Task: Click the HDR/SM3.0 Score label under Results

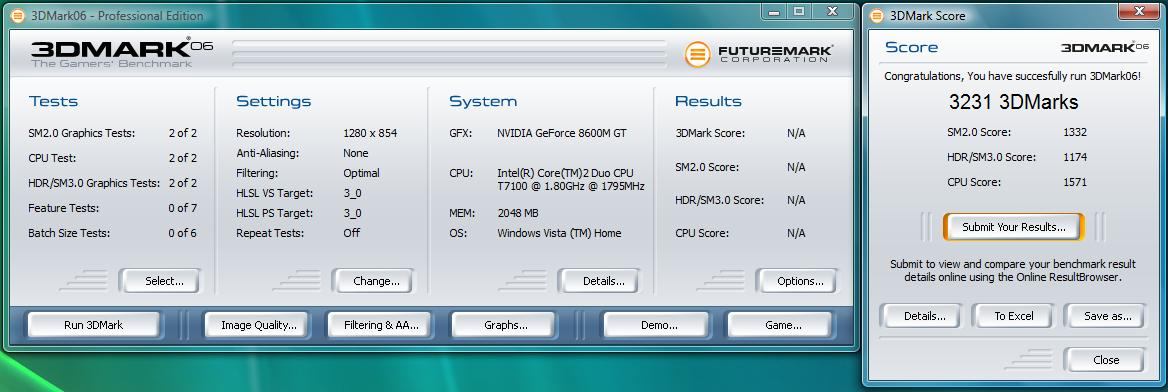Action: [x=720, y=200]
